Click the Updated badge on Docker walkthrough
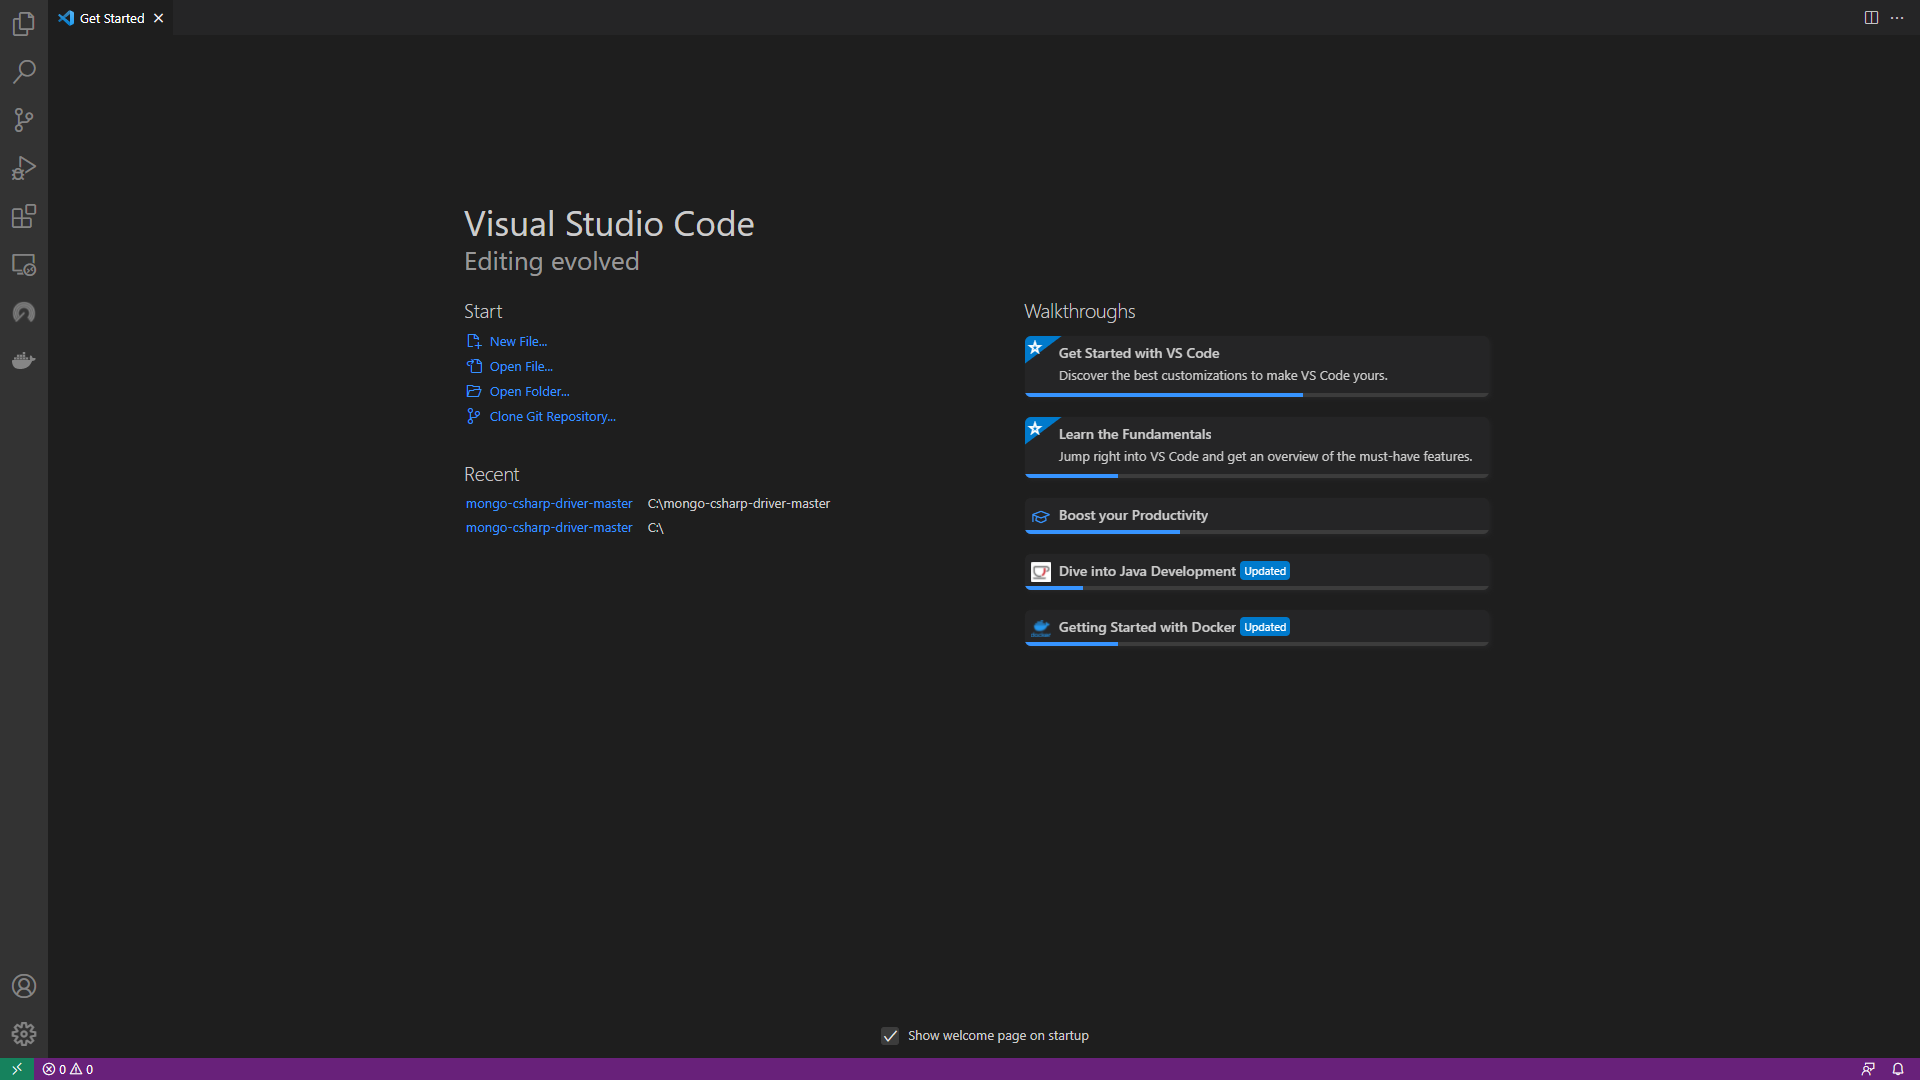Viewport: 1920px width, 1080px height. [1265, 628]
